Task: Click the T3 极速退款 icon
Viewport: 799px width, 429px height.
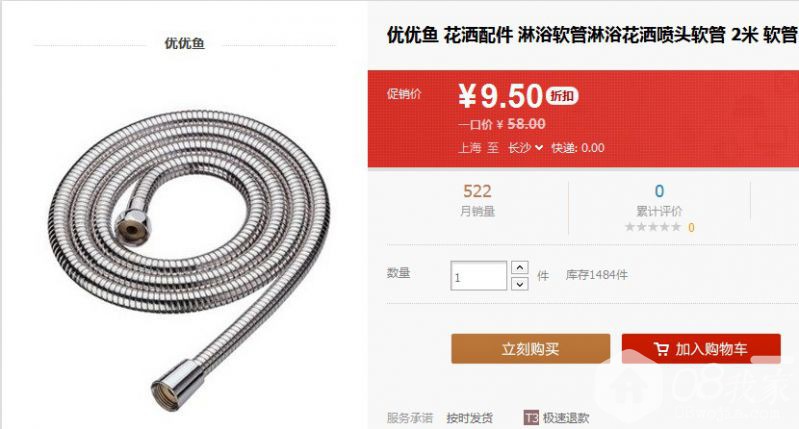Action: [531, 418]
